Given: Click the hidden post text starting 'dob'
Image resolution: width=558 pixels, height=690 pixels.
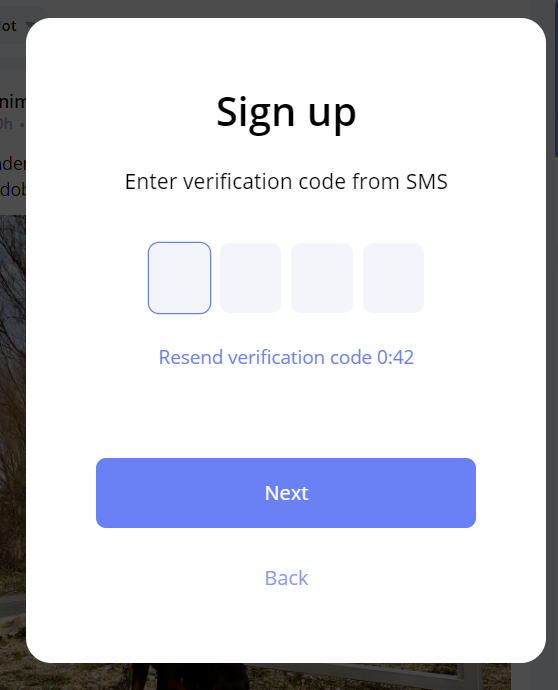Looking at the screenshot, I should (x=13, y=190).
